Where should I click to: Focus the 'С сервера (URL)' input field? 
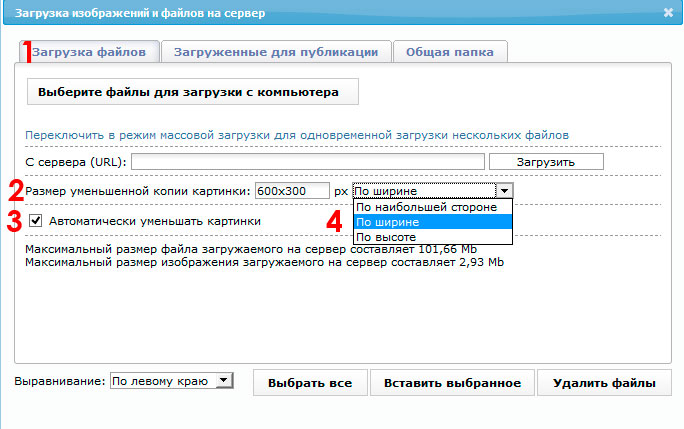(x=307, y=161)
